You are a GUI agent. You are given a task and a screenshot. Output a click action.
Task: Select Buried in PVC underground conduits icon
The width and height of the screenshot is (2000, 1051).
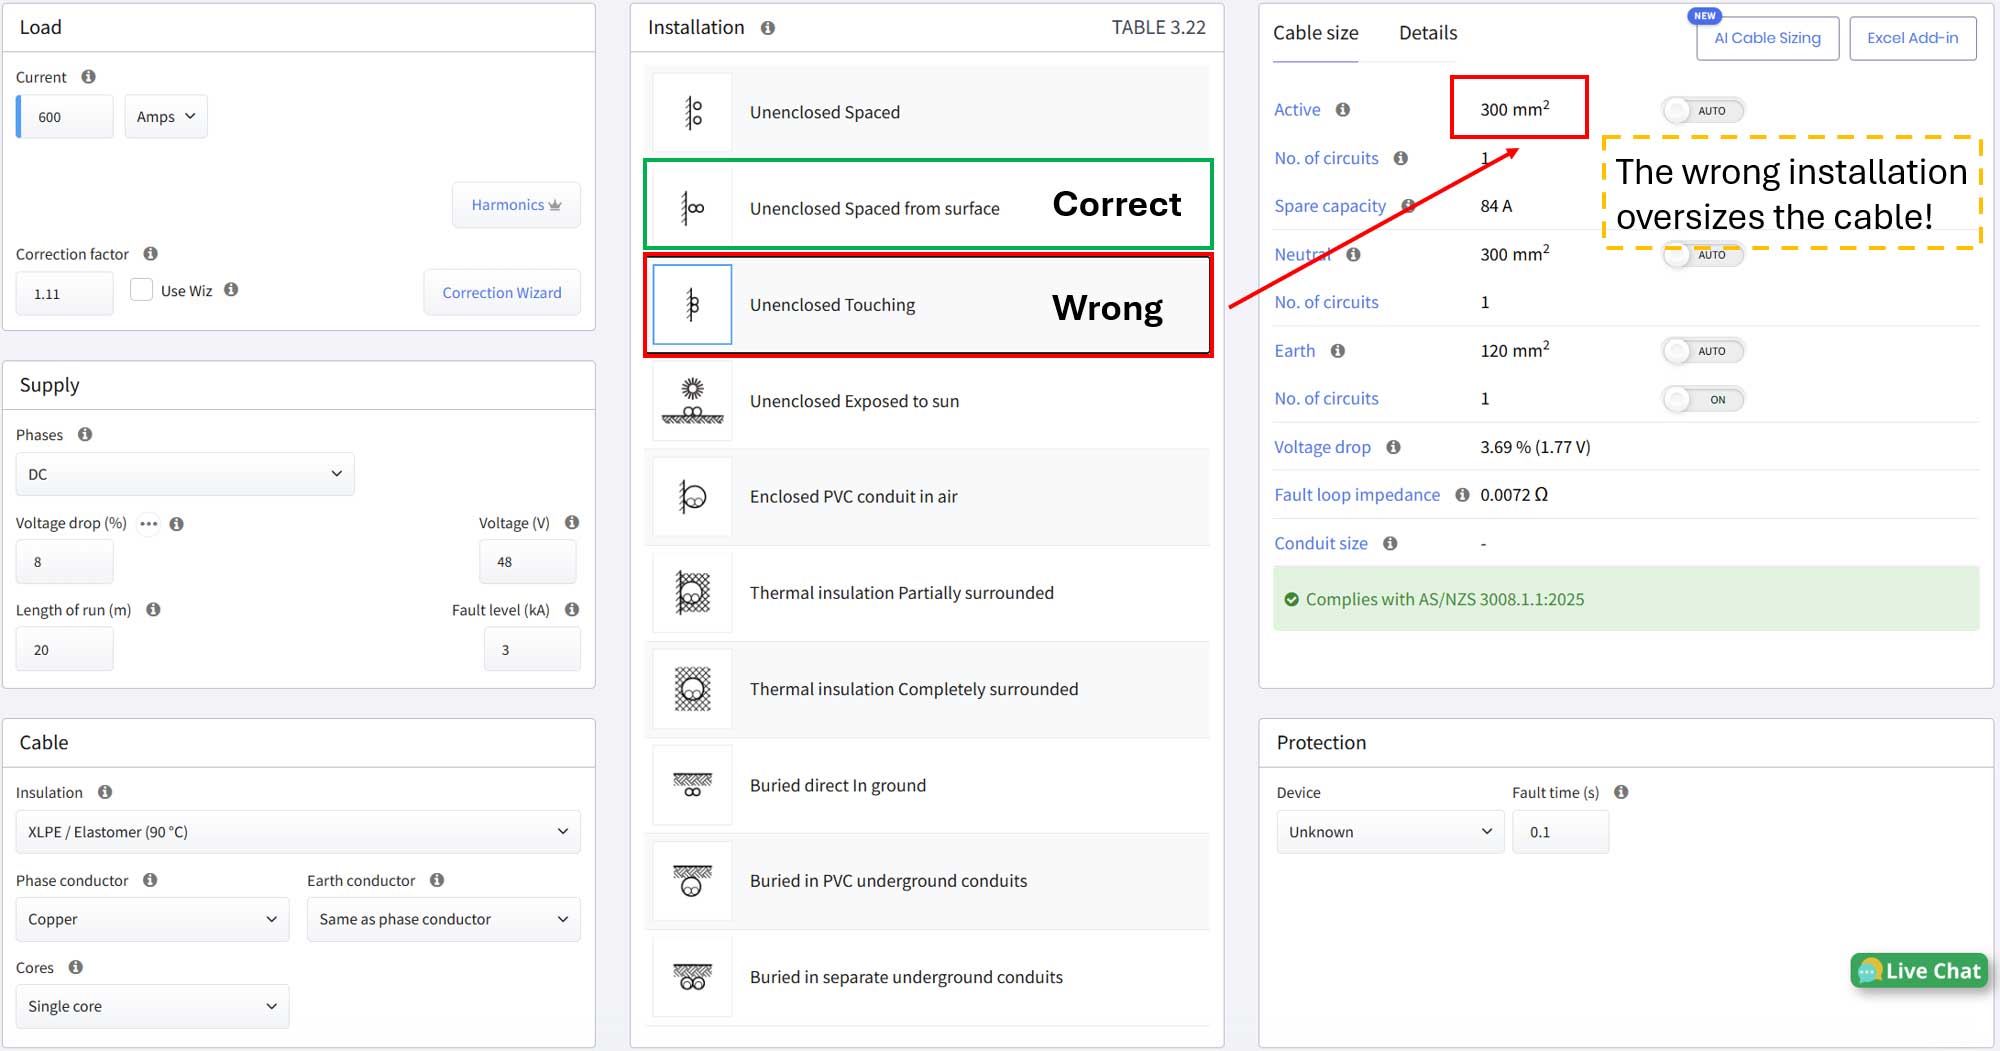coord(692,881)
